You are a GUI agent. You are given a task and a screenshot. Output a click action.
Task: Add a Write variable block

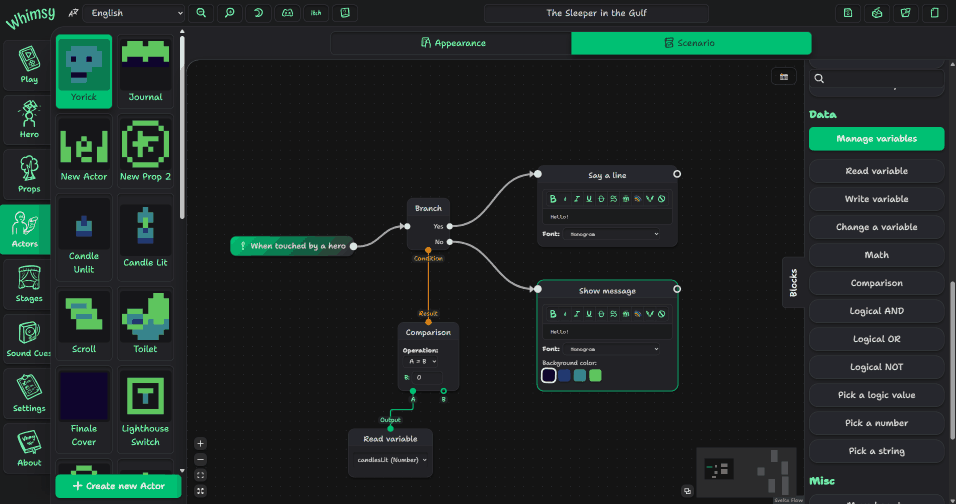(x=876, y=199)
